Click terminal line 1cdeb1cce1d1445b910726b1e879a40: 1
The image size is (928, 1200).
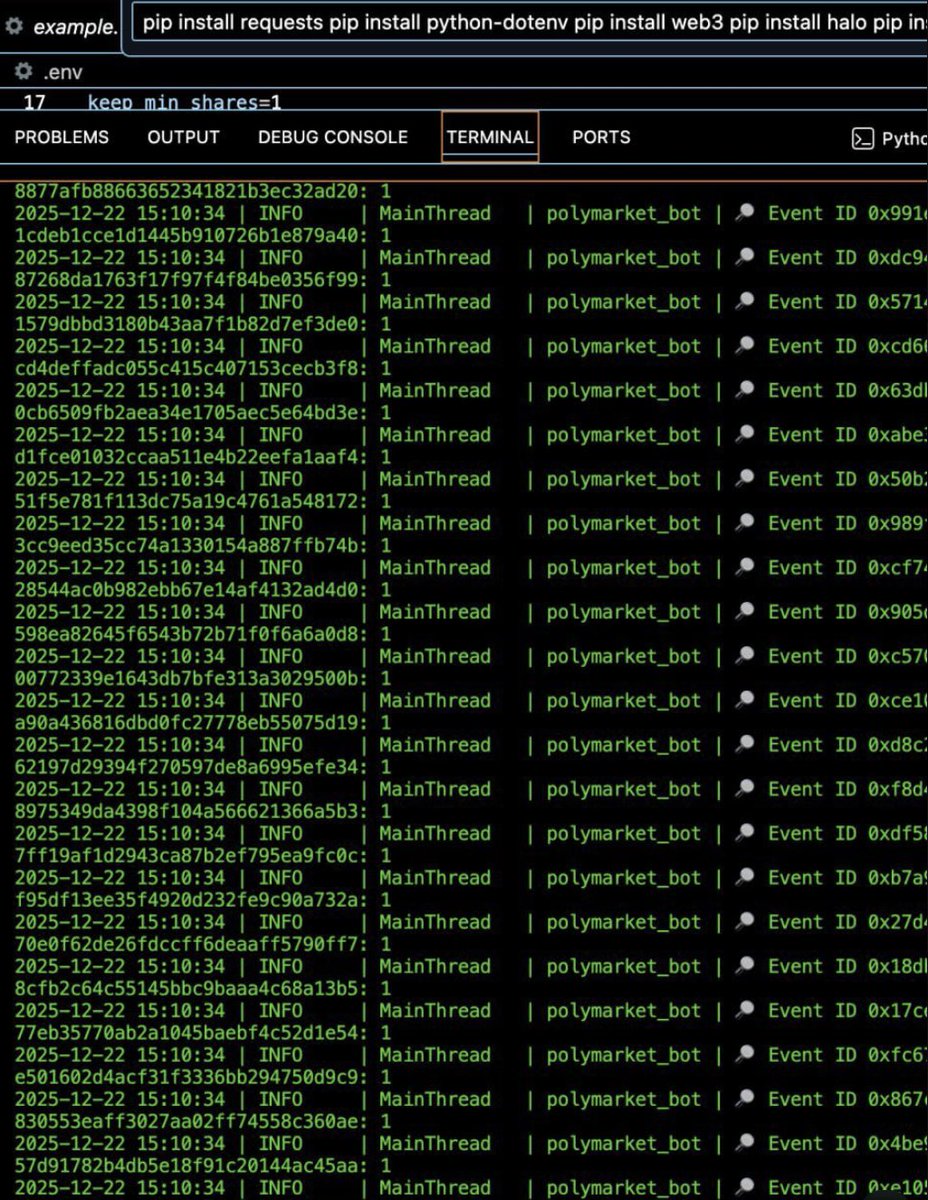[x=203, y=235]
